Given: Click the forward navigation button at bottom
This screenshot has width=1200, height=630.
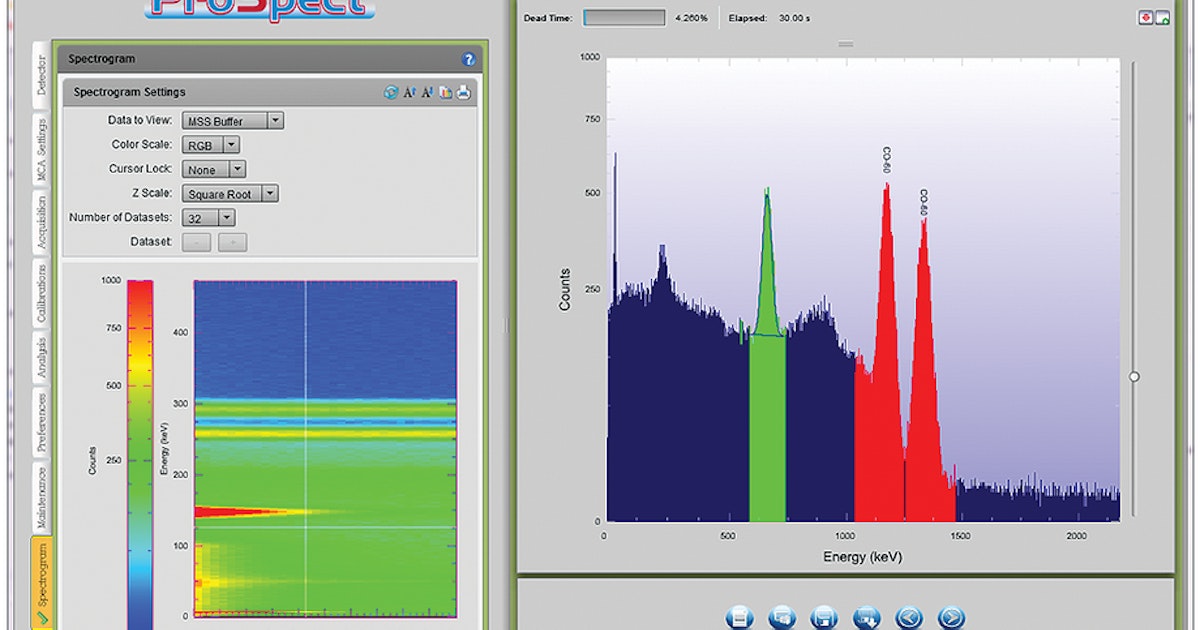Looking at the screenshot, I should (x=950, y=616).
